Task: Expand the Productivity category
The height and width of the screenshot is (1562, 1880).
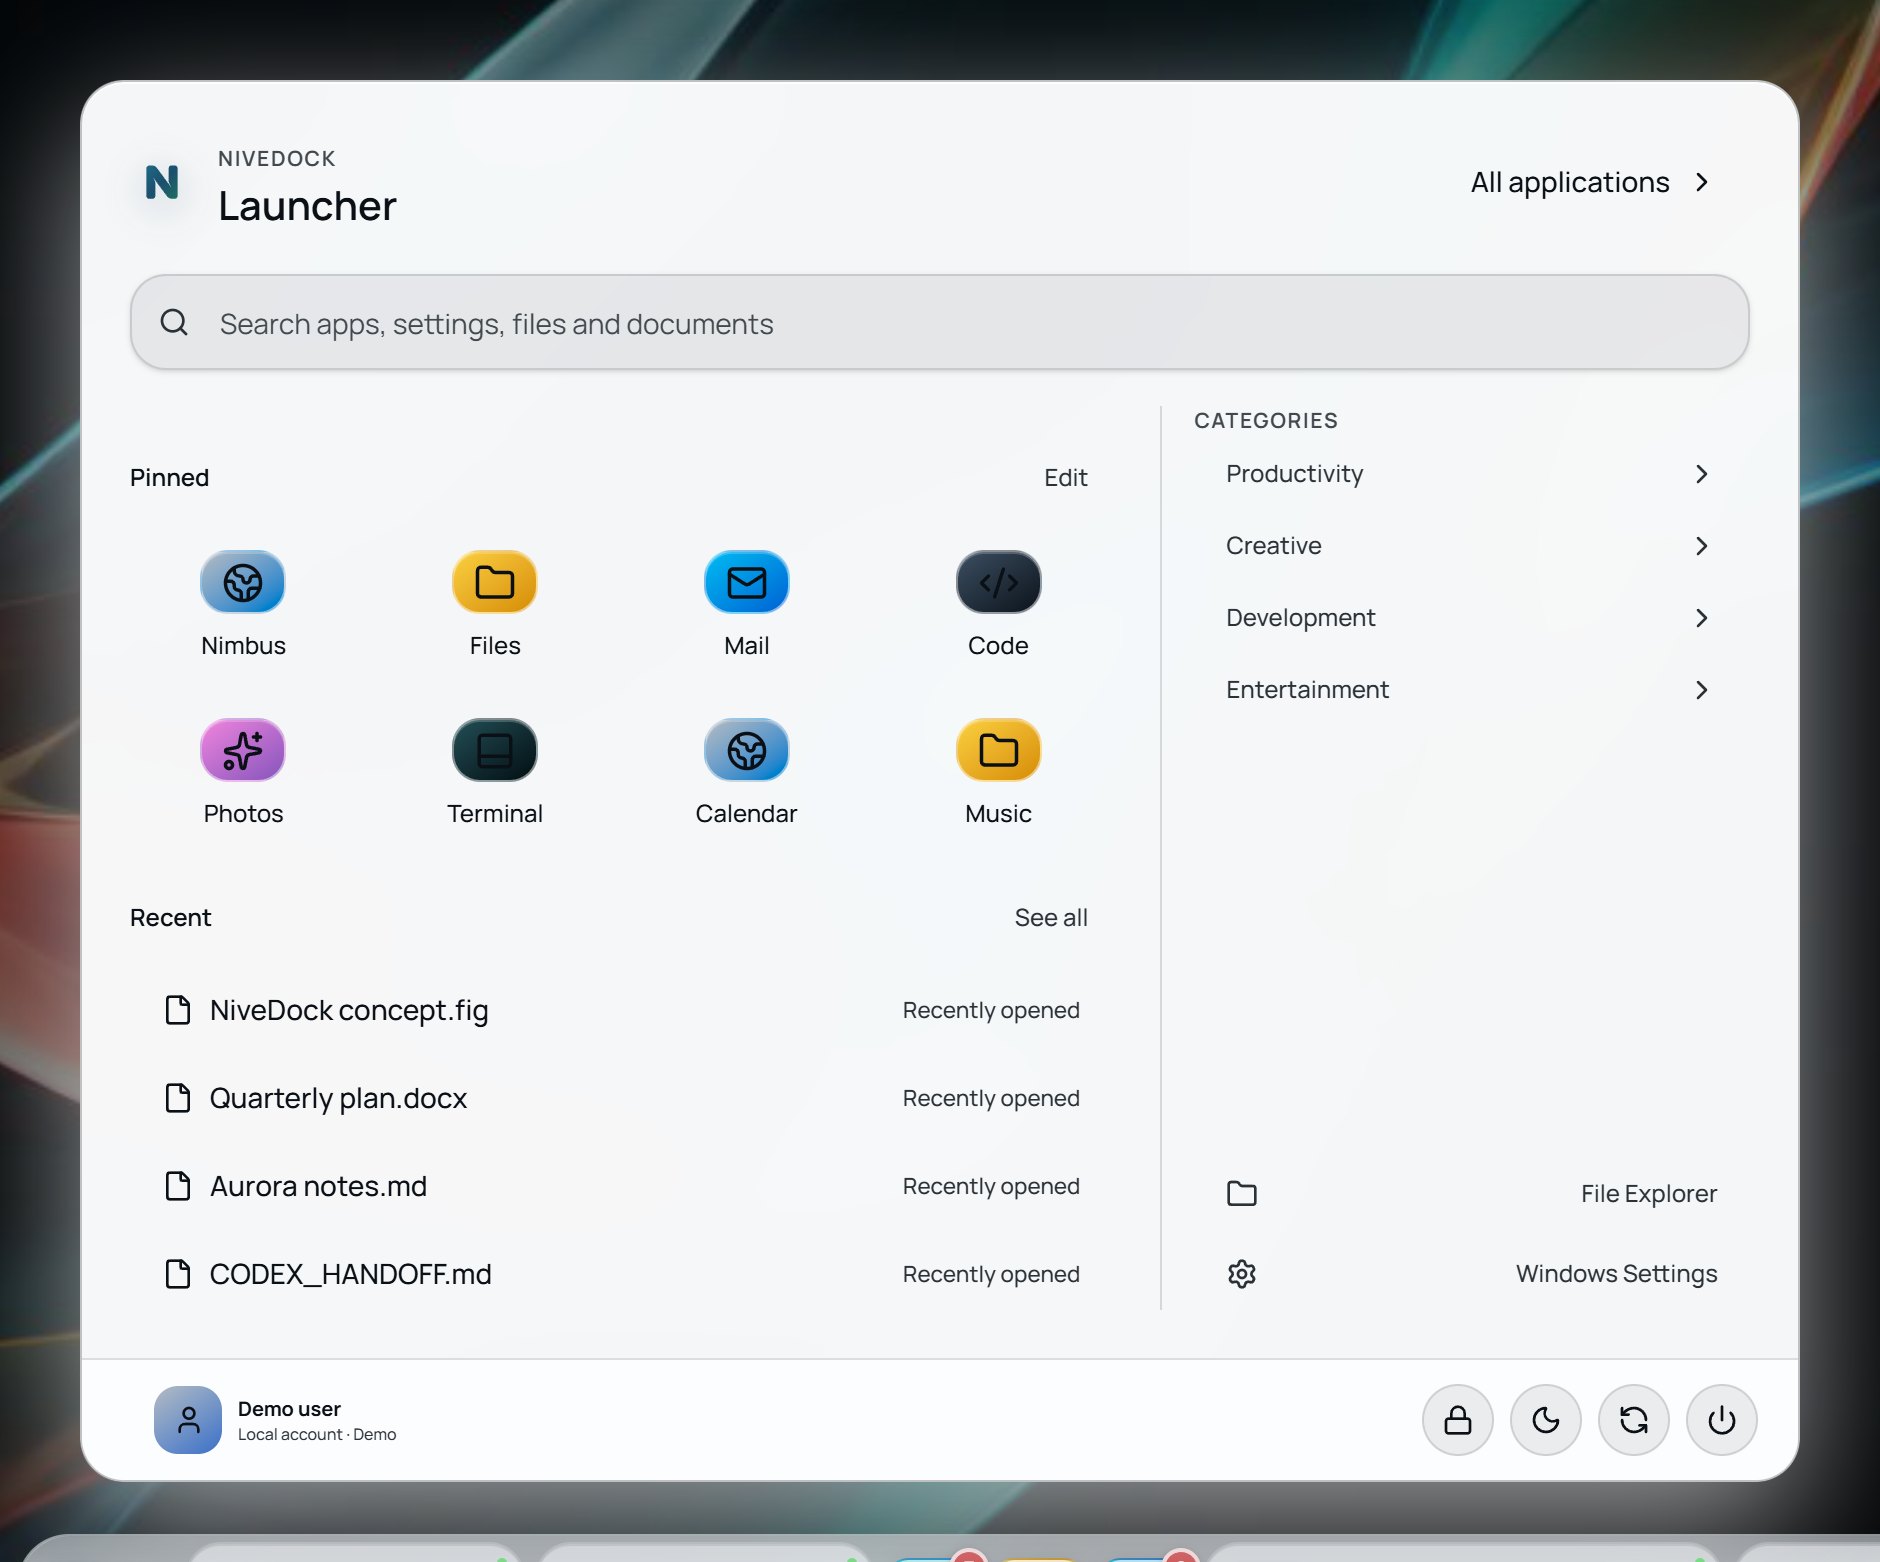Action: 1468,474
